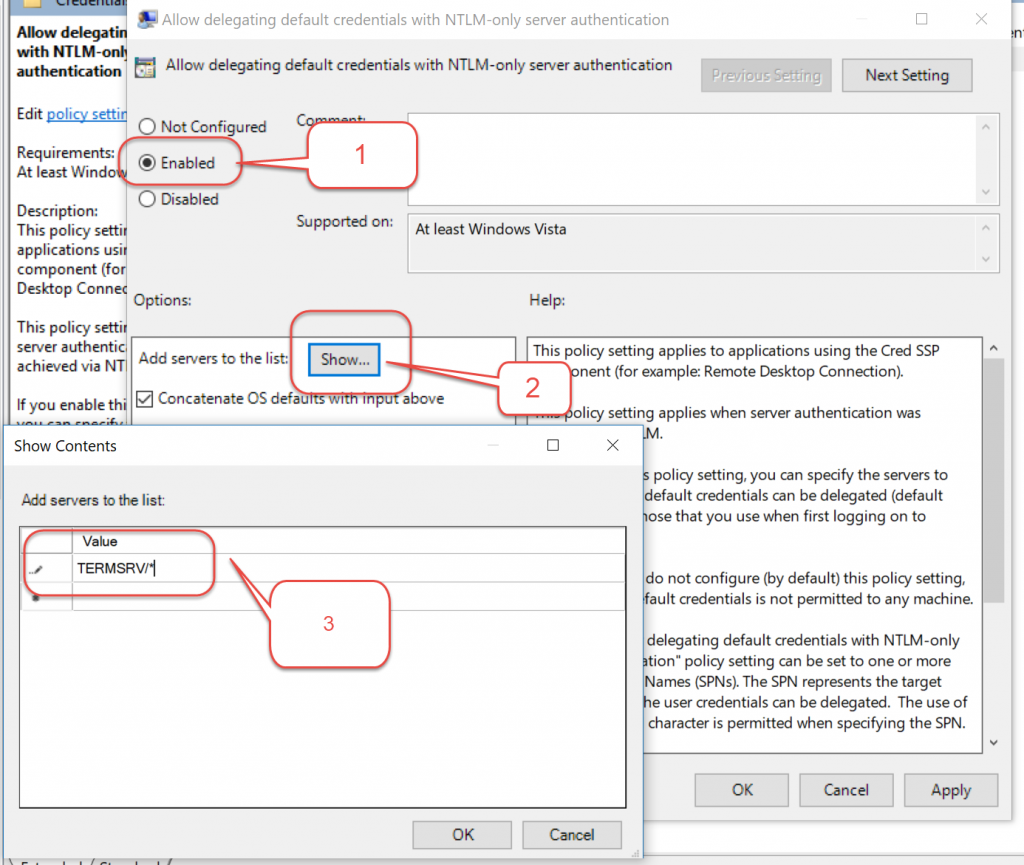The height and width of the screenshot is (865, 1024).
Task: Select the Enabled radio button
Action: 146,163
